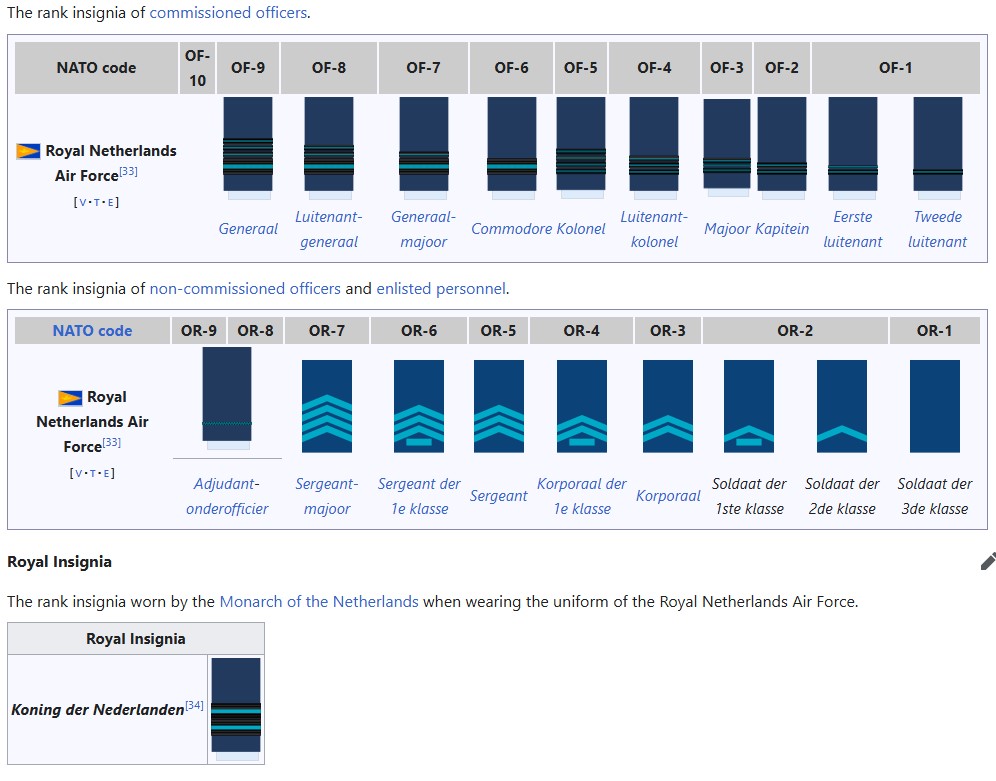Screen dimensions: 996x781
Task: Click the air force flag icon in officers table
Action: 28,151
